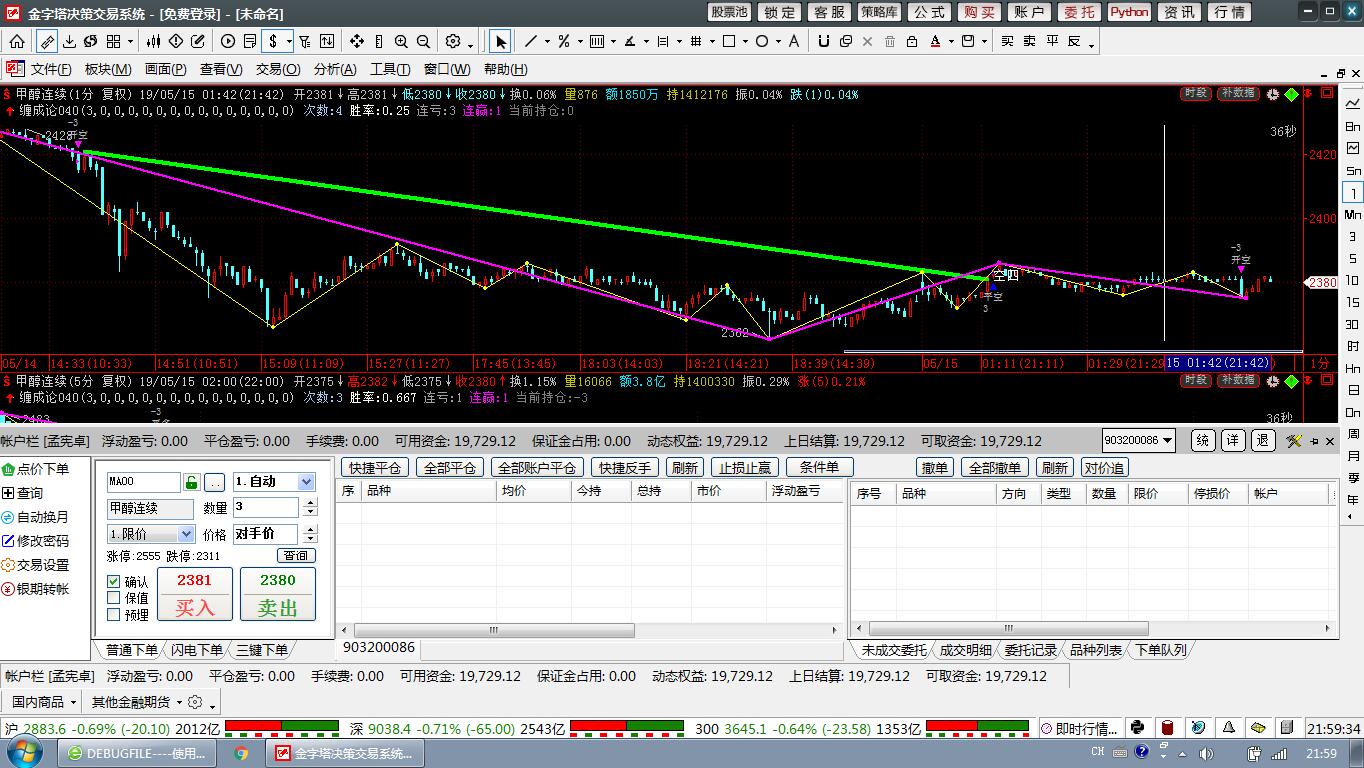This screenshot has width=1364, height=768.
Task: Open the 文件(F) menu
Action: coord(51,69)
